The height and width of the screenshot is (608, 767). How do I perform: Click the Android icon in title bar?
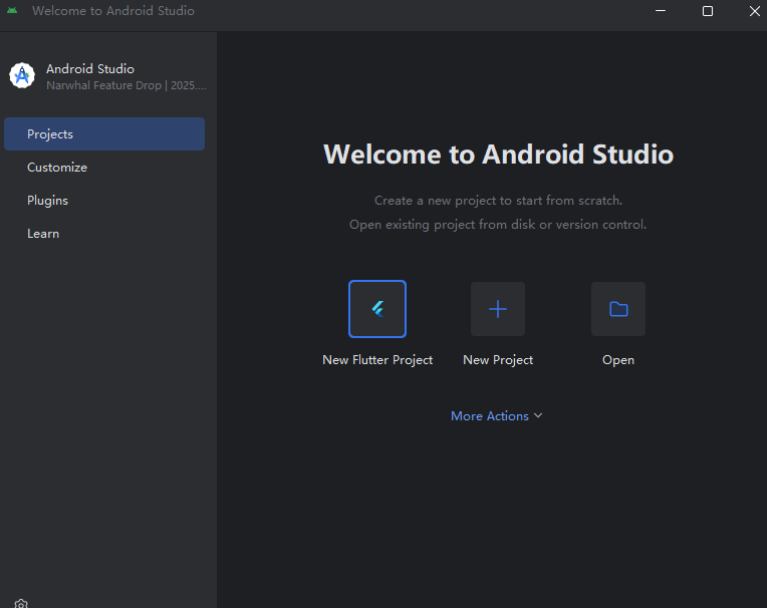(12, 10)
